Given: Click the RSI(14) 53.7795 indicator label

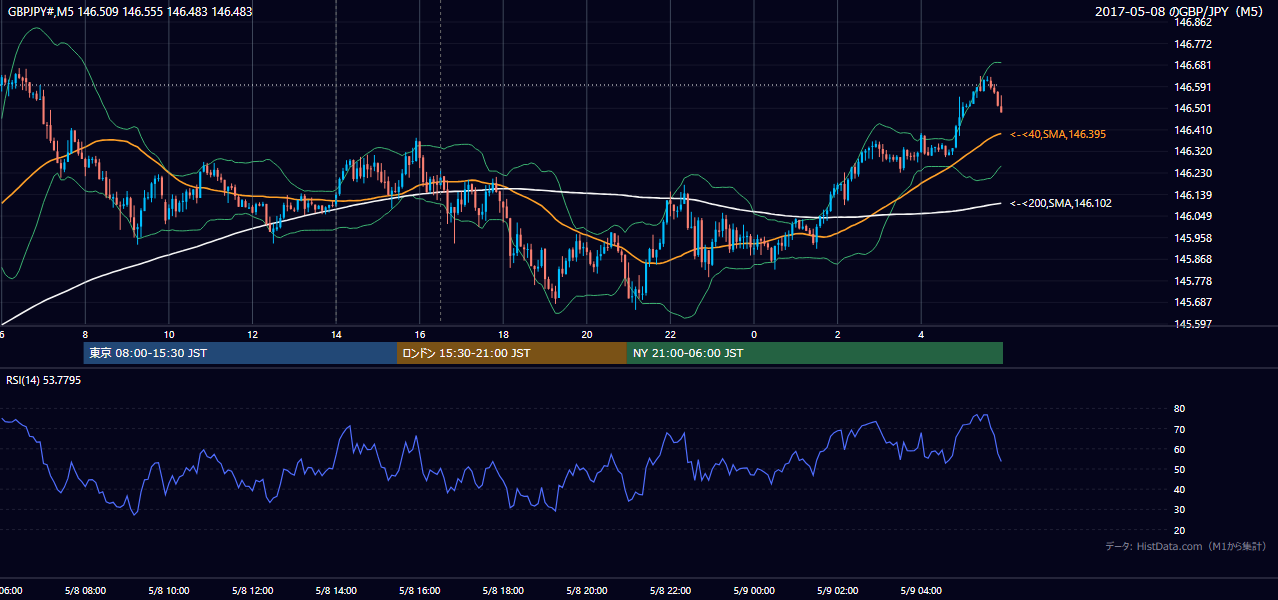Looking at the screenshot, I should click(x=44, y=380).
